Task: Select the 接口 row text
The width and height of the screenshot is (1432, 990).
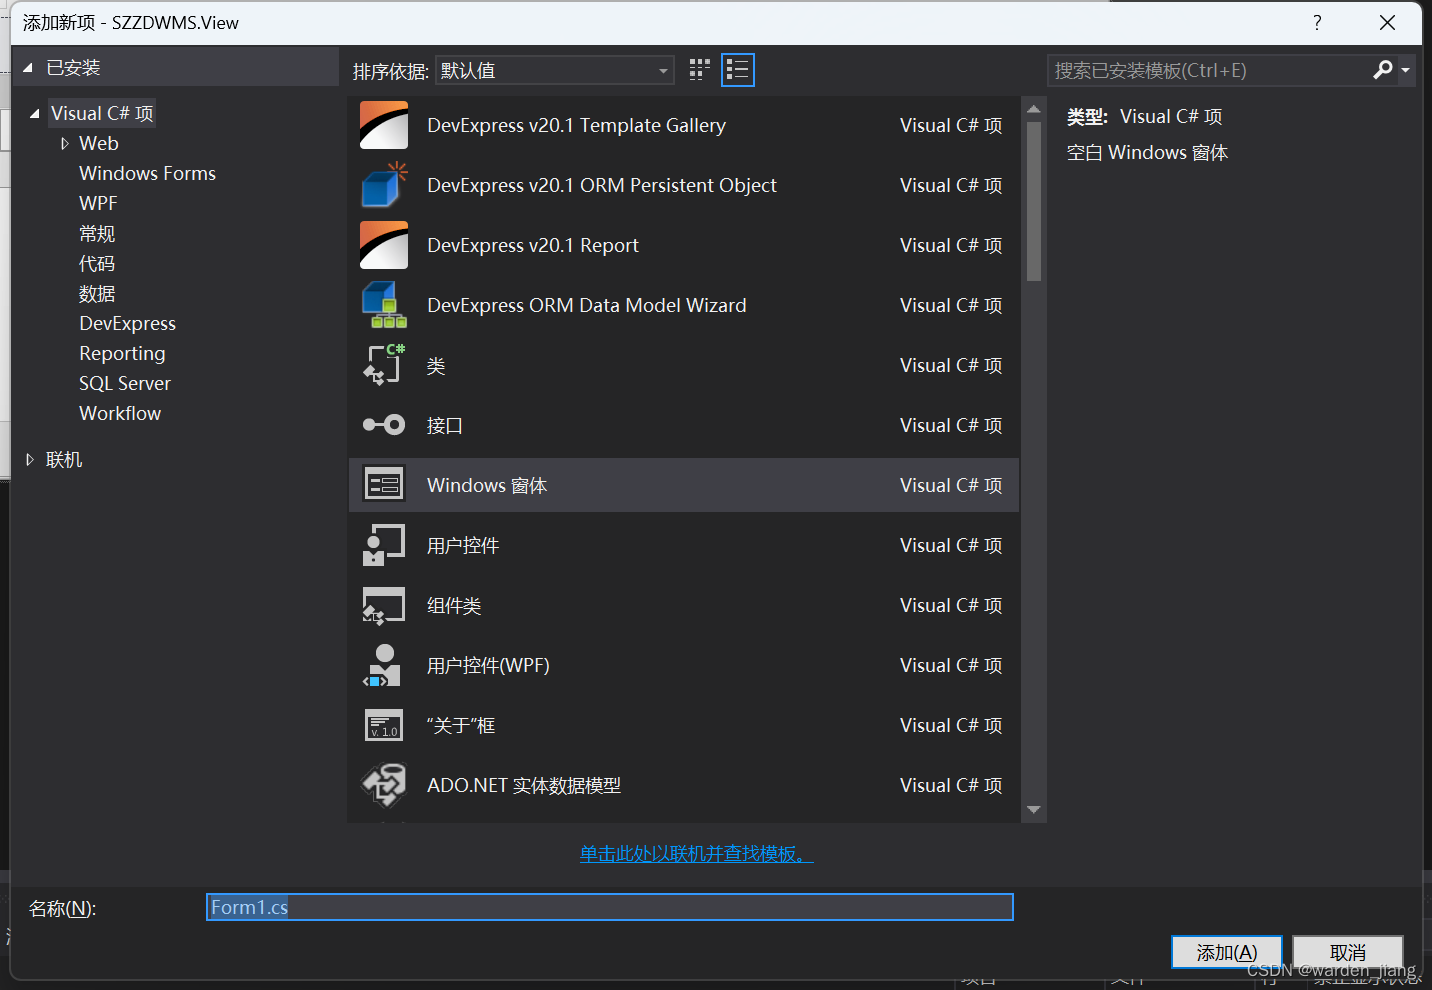Action: pos(445,425)
